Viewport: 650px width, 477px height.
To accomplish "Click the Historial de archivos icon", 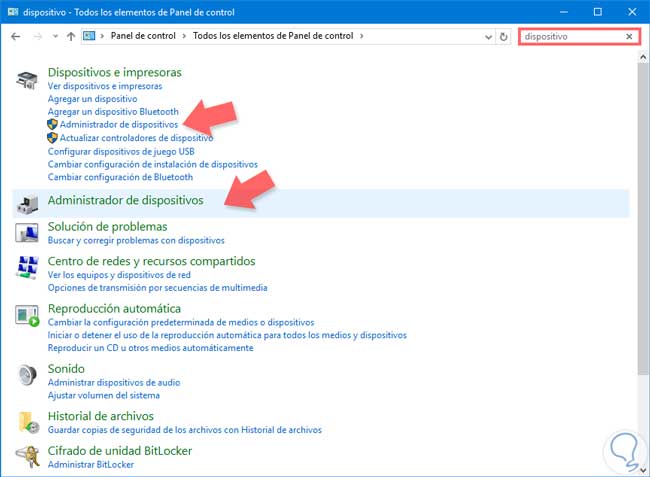I will (27, 421).
